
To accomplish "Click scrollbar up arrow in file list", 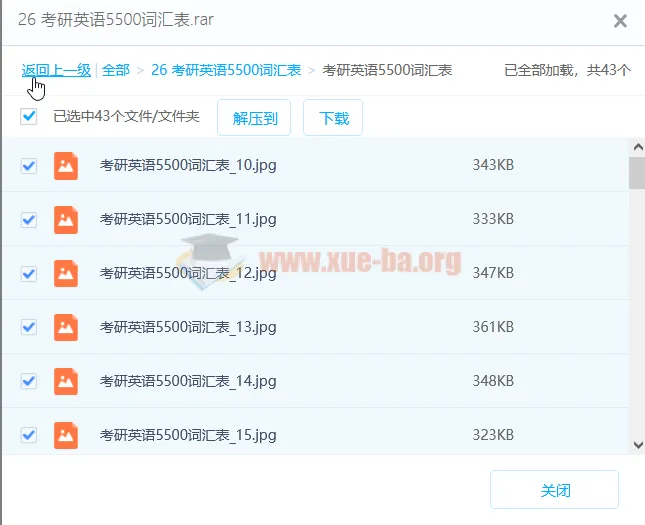I will coord(636,147).
